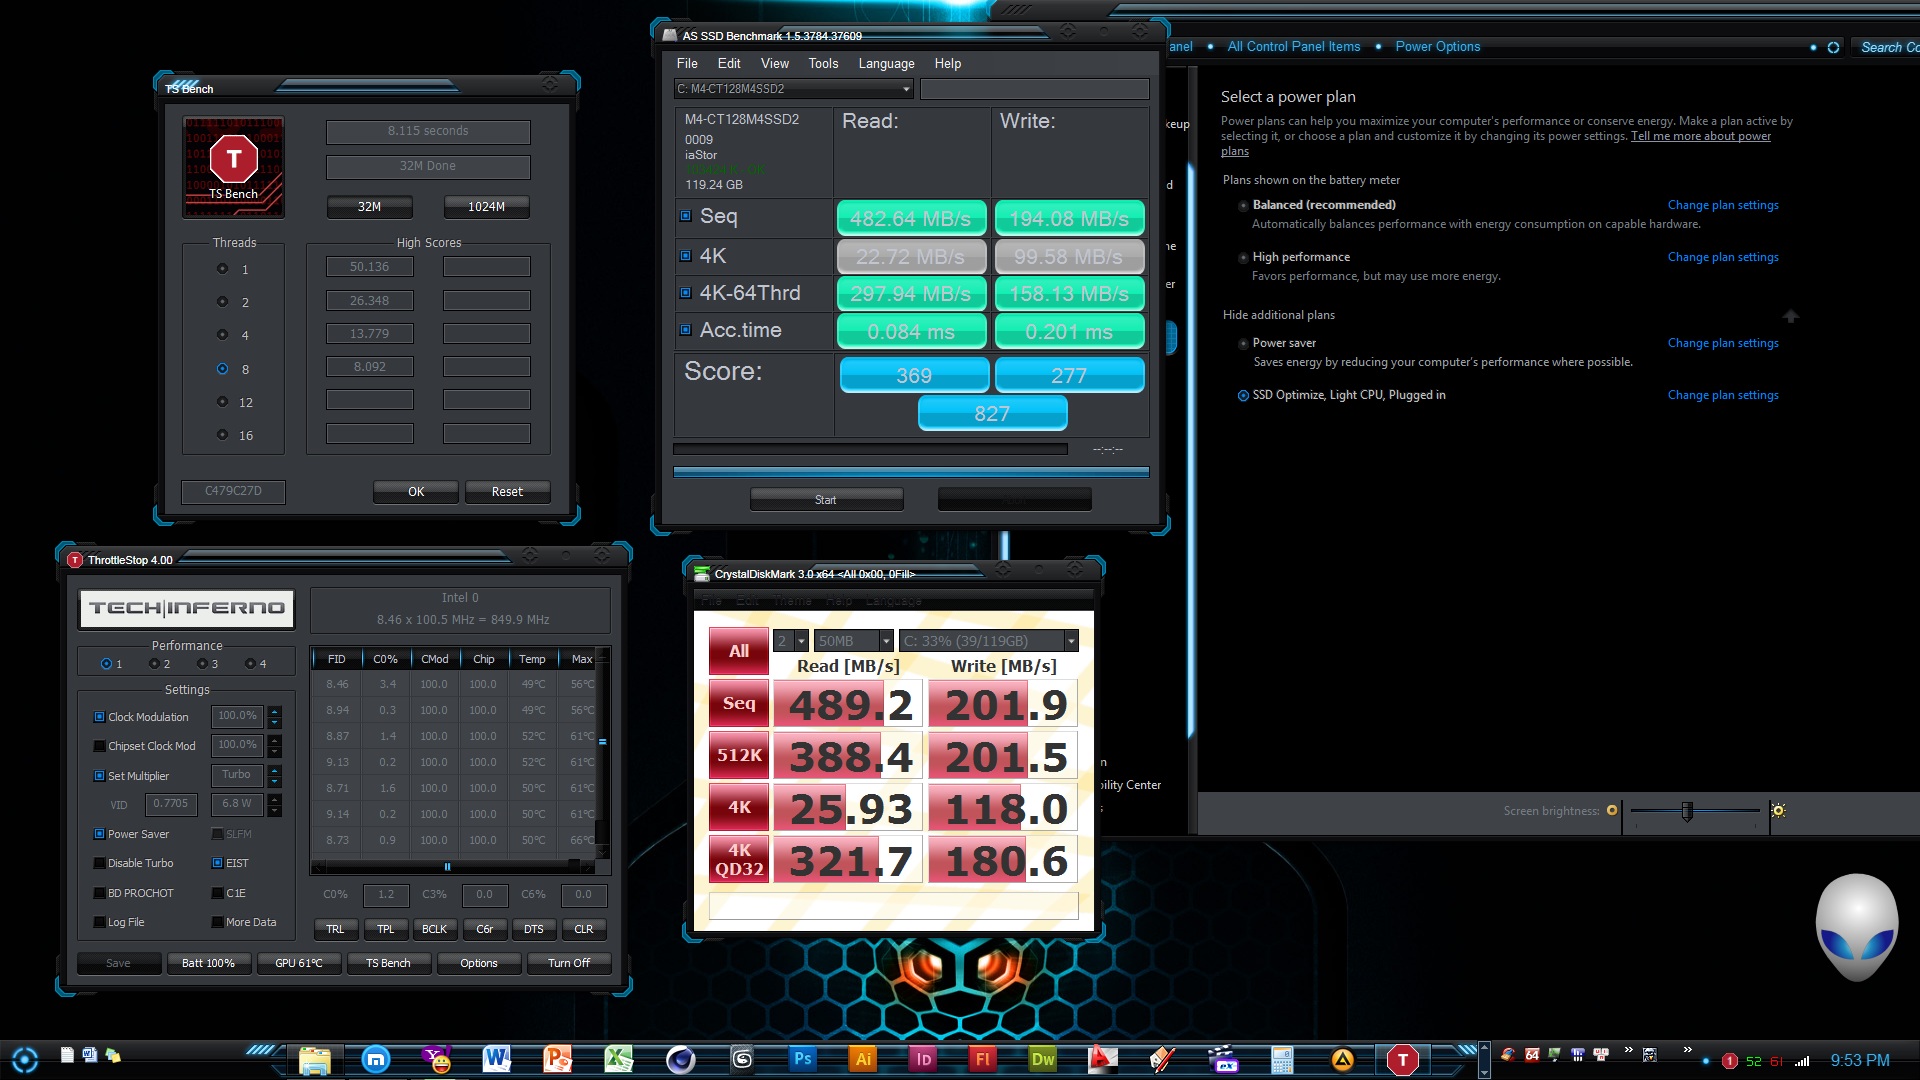Launch Photoshop from the taskbar
The height and width of the screenshot is (1080, 1920).
[x=802, y=1060]
